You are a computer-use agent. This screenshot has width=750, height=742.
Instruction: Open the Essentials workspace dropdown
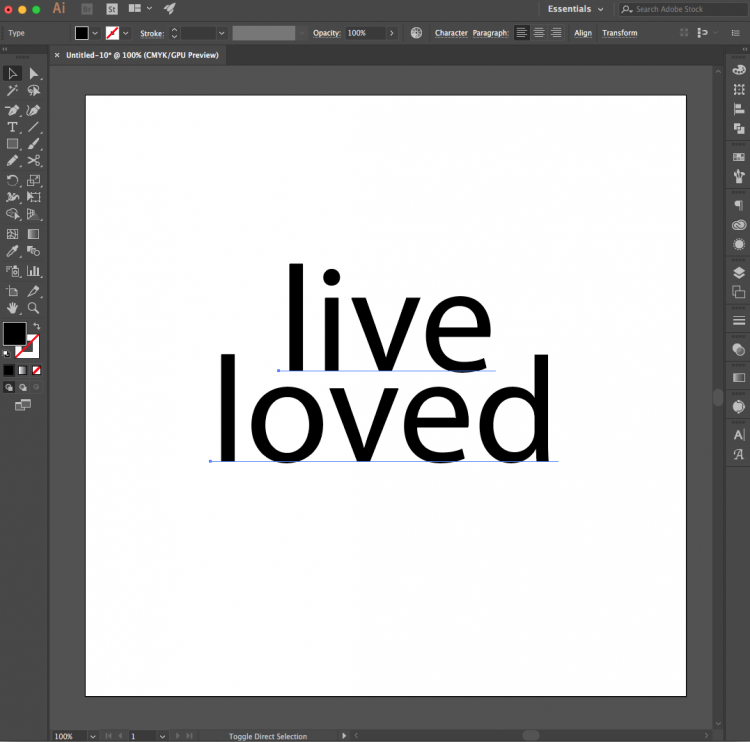575,9
